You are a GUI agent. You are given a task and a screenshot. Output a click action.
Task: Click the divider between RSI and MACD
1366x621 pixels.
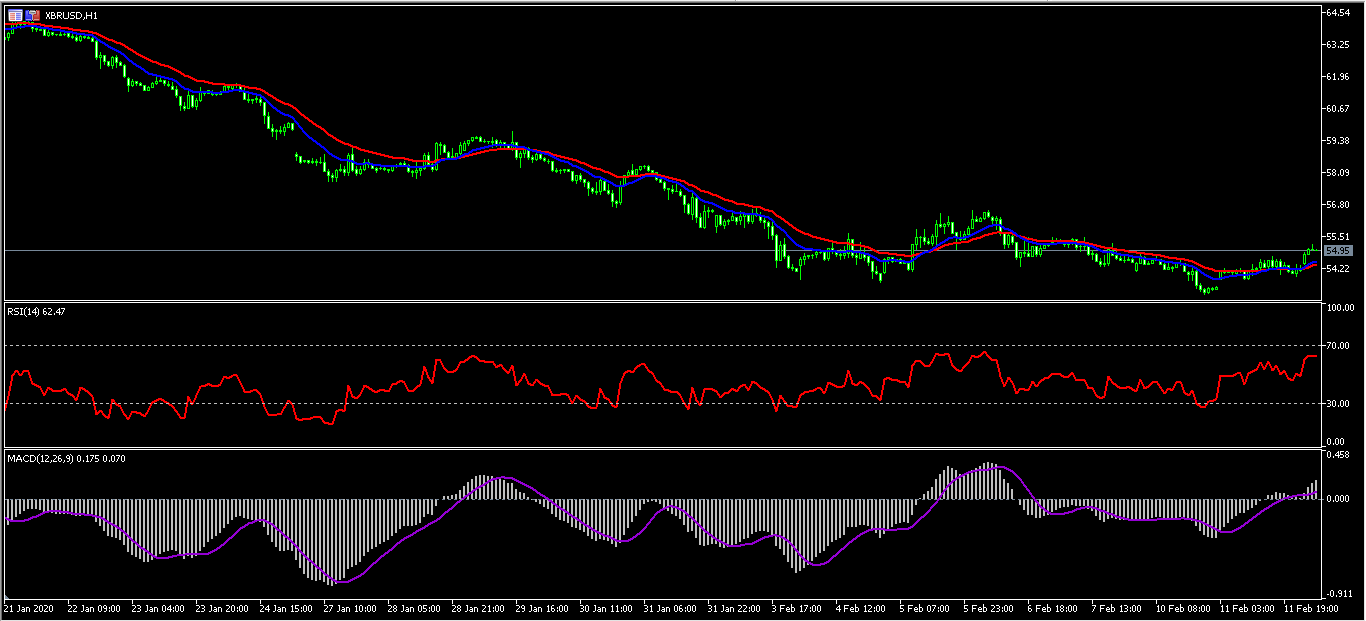[660, 448]
